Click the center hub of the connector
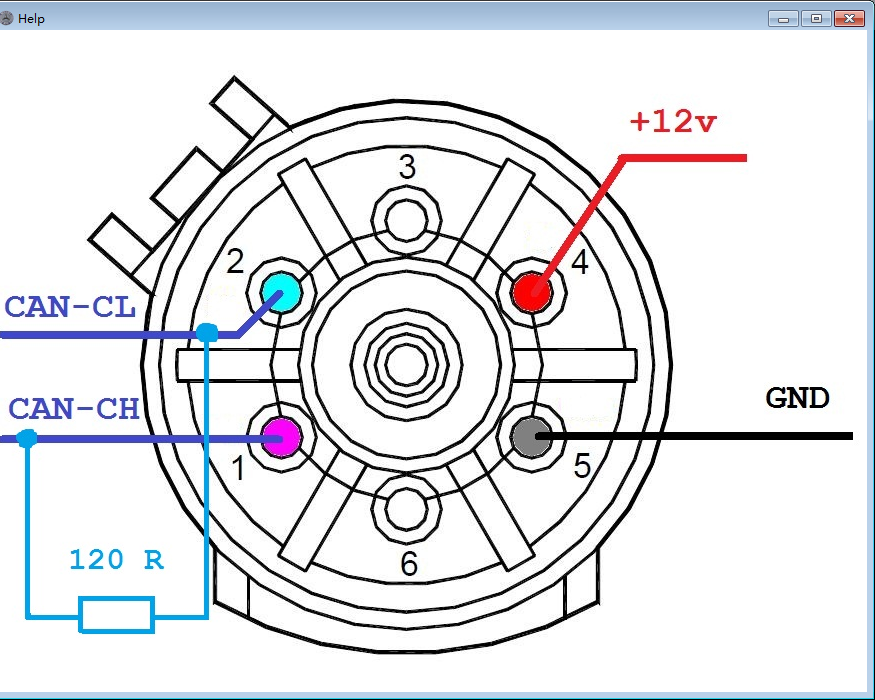 406,361
